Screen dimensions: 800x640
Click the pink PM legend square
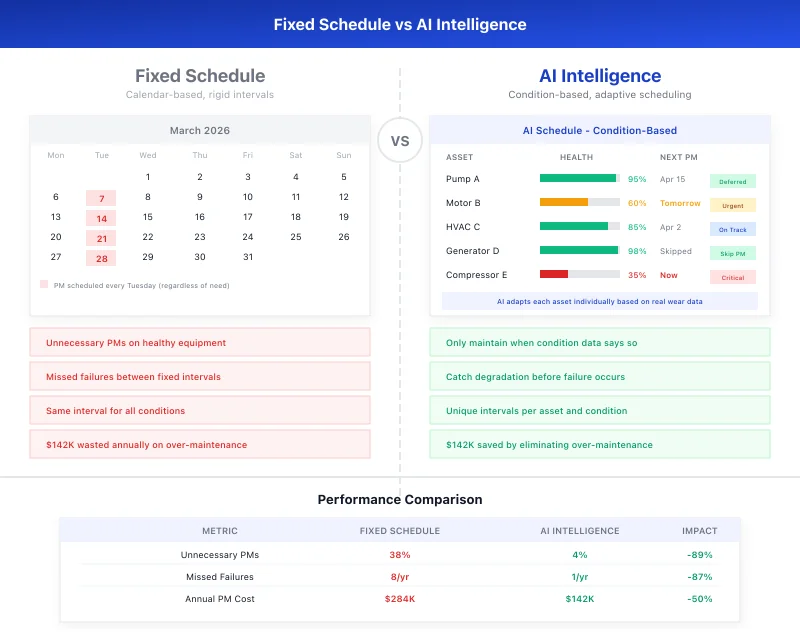pyautogui.click(x=42, y=285)
